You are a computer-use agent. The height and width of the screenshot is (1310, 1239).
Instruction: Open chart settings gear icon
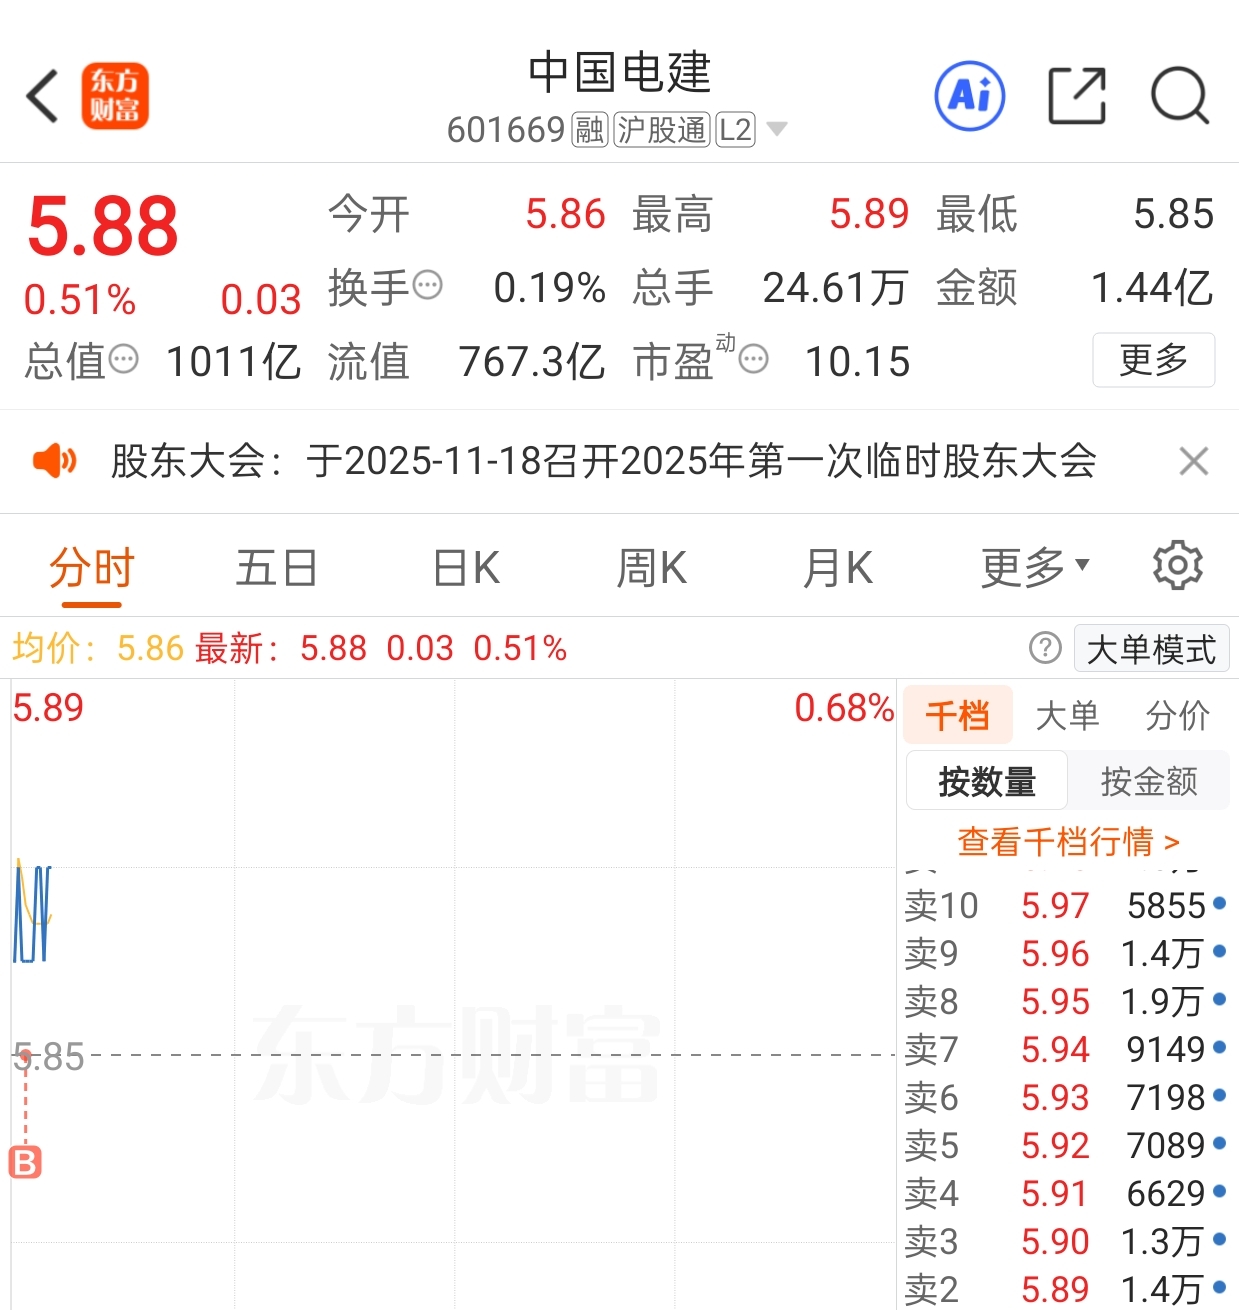pyautogui.click(x=1177, y=566)
